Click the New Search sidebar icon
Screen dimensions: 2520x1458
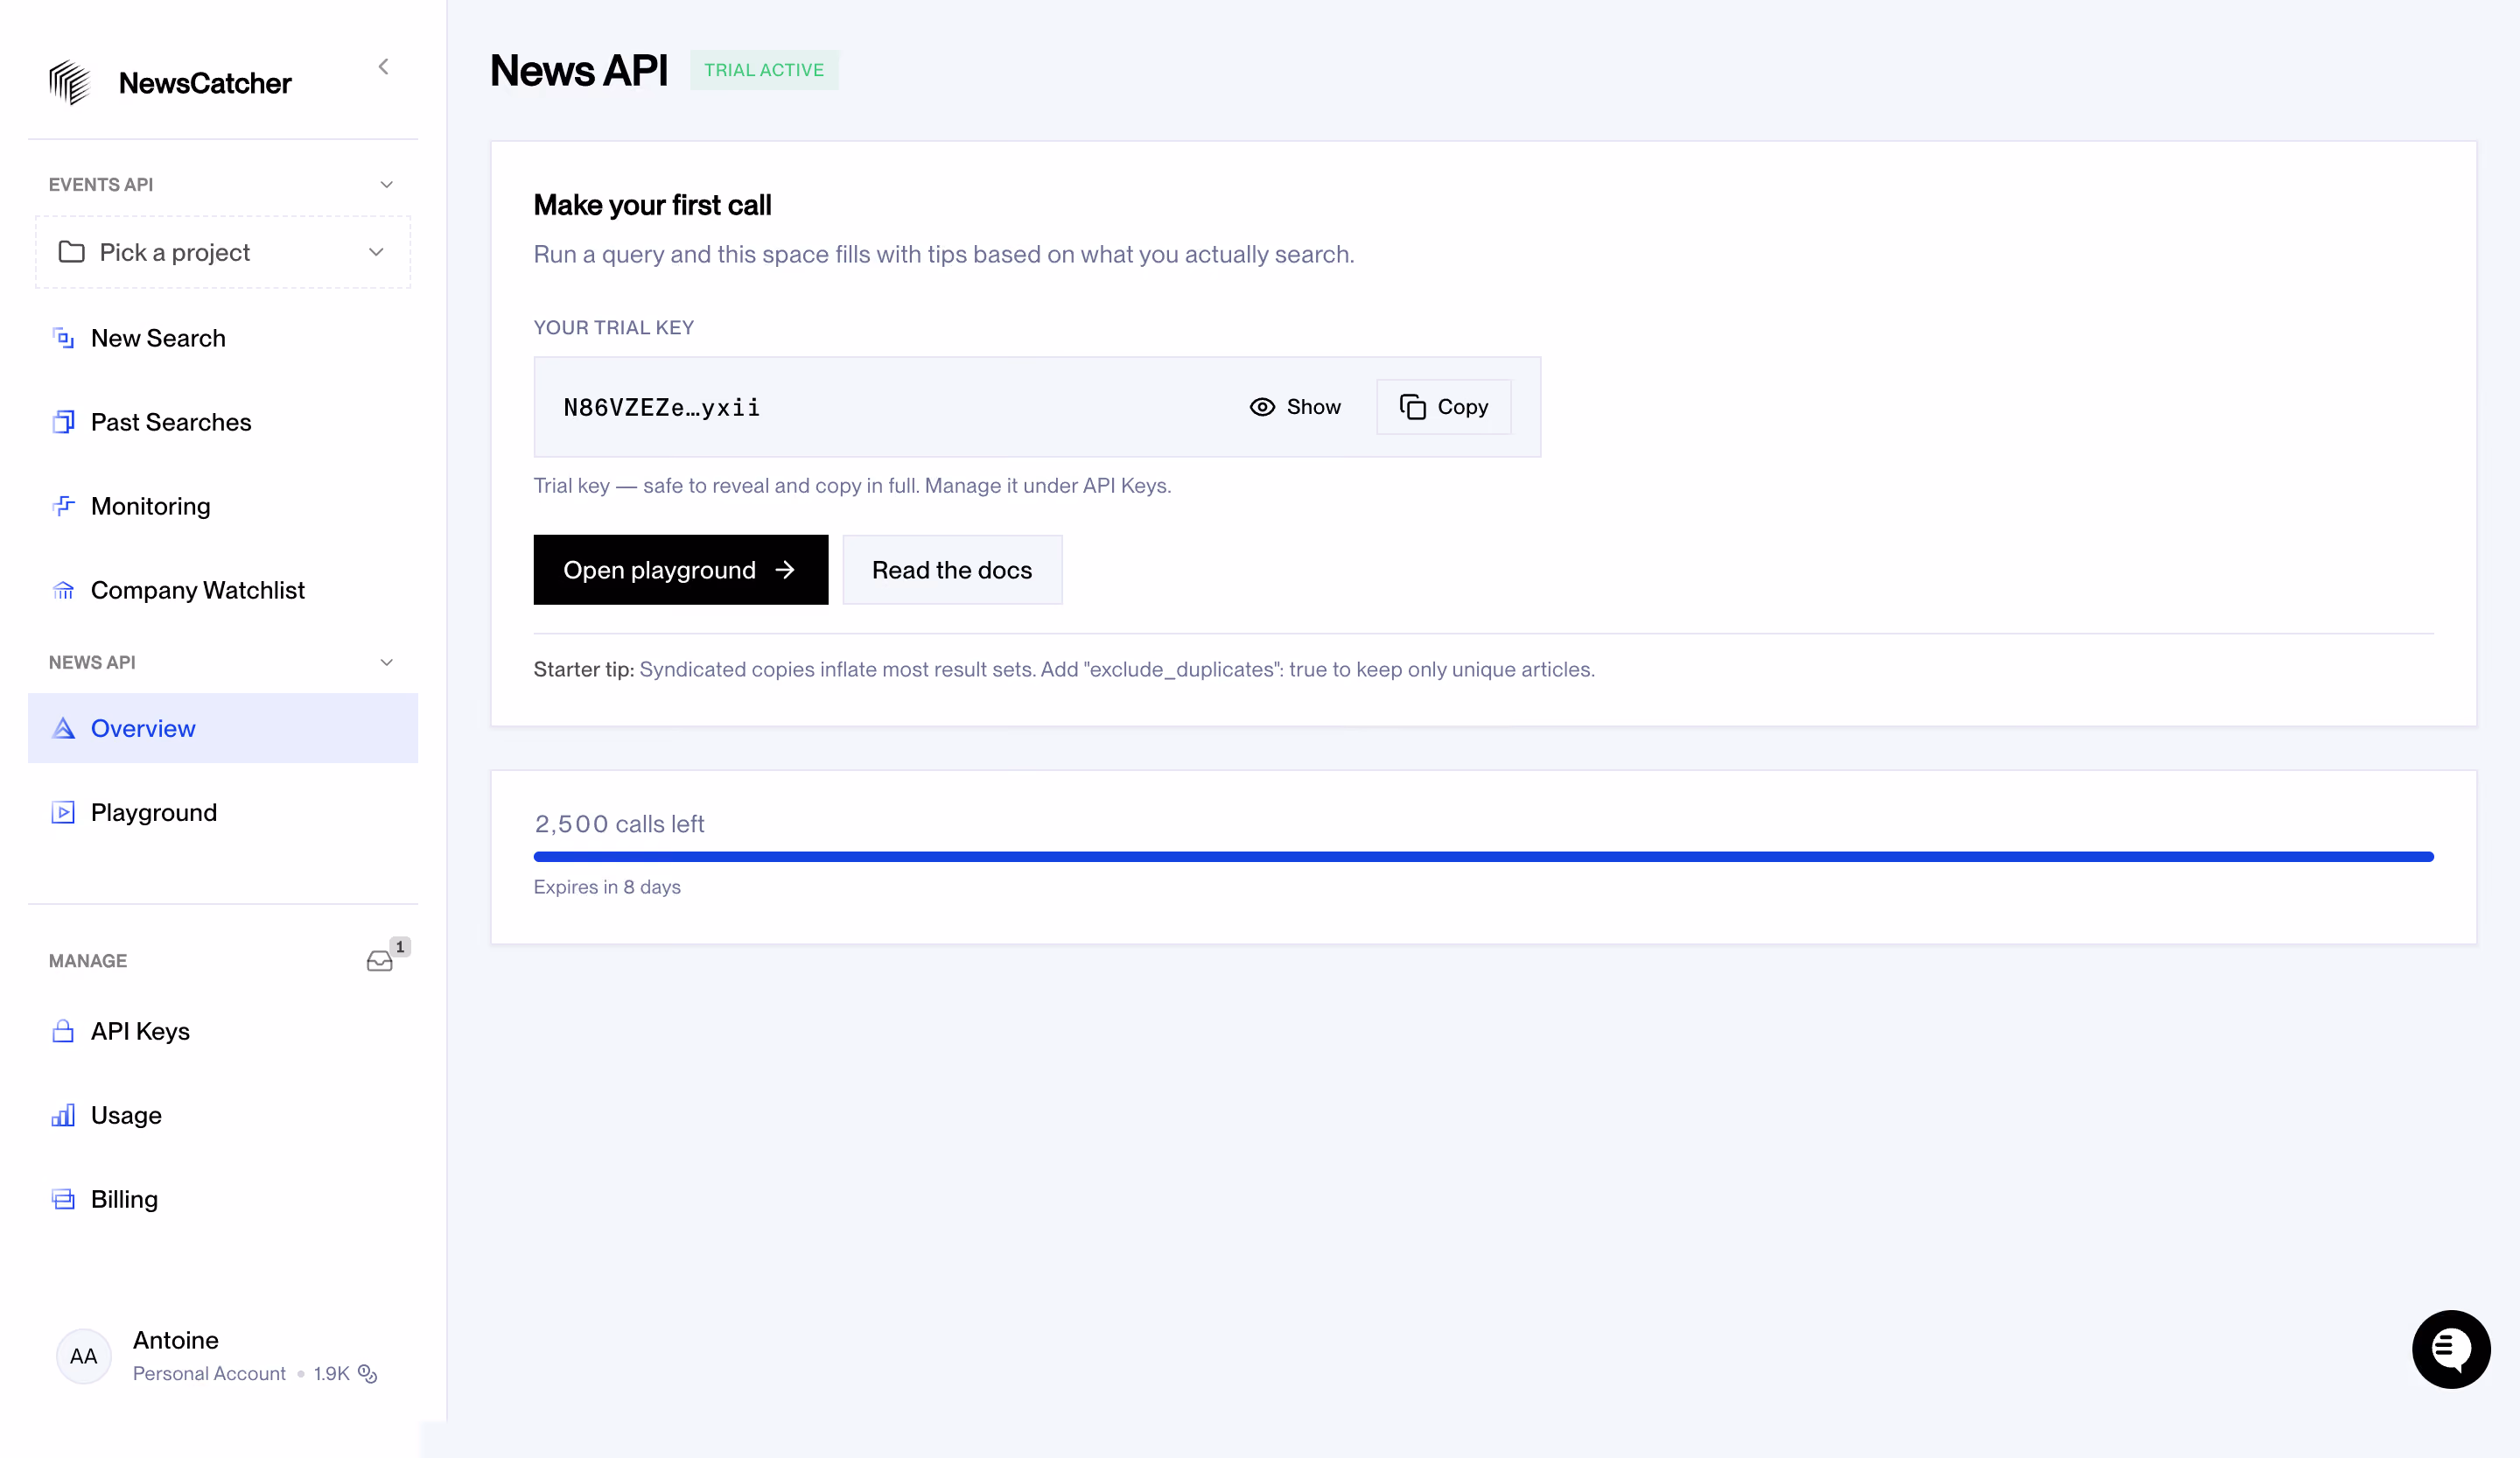tap(64, 338)
